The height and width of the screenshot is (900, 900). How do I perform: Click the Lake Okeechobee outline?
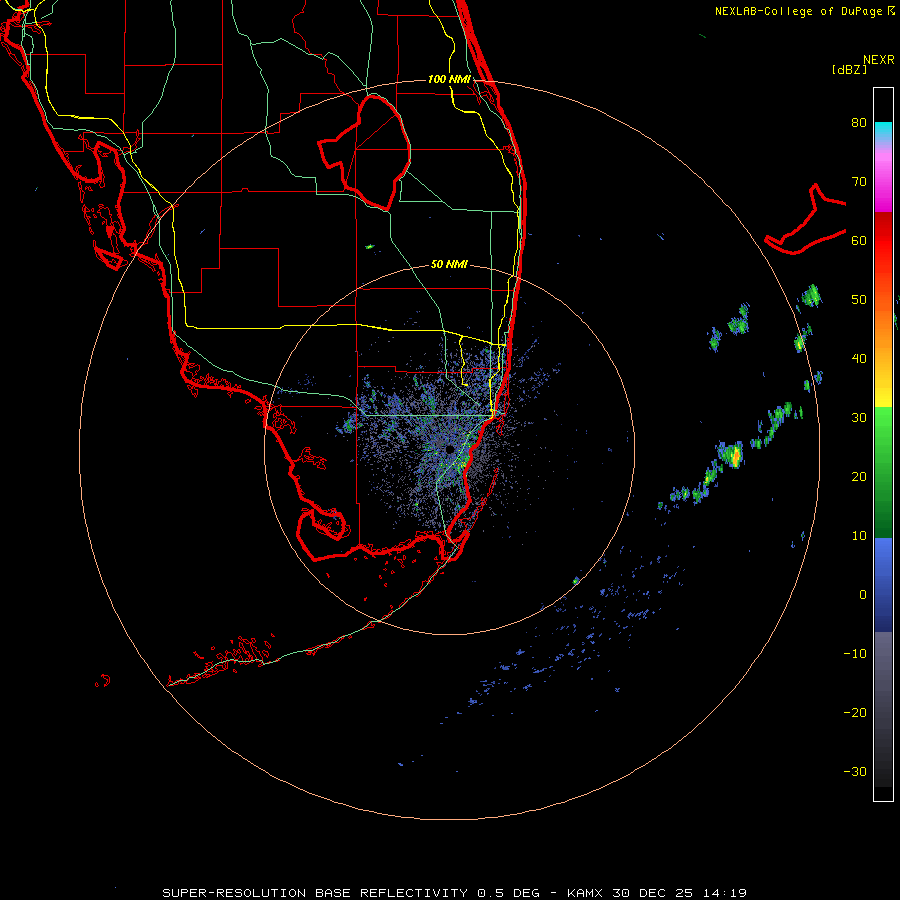tap(364, 152)
